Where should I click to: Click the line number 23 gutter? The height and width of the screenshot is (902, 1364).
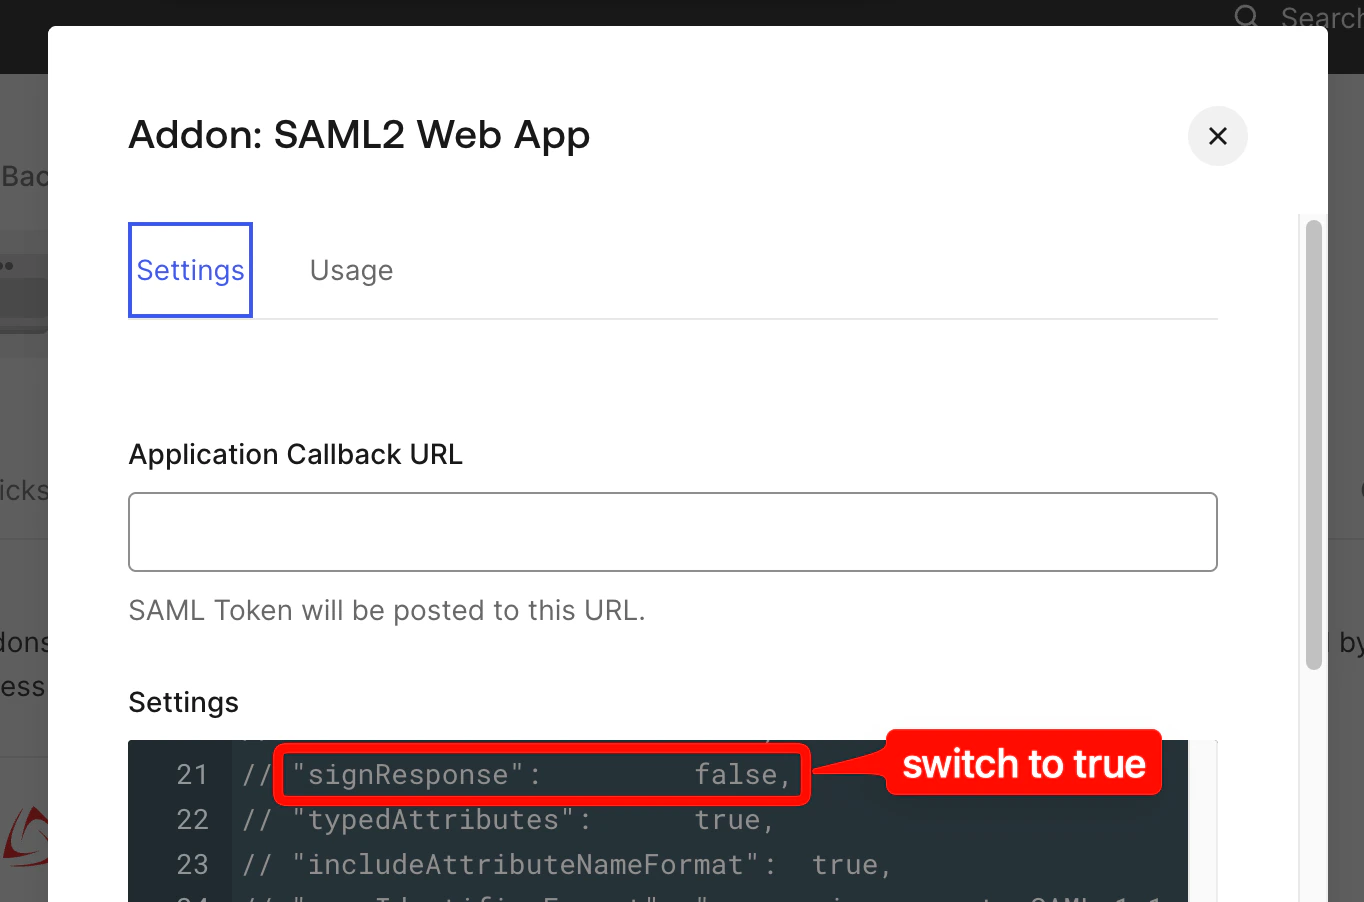coord(192,864)
